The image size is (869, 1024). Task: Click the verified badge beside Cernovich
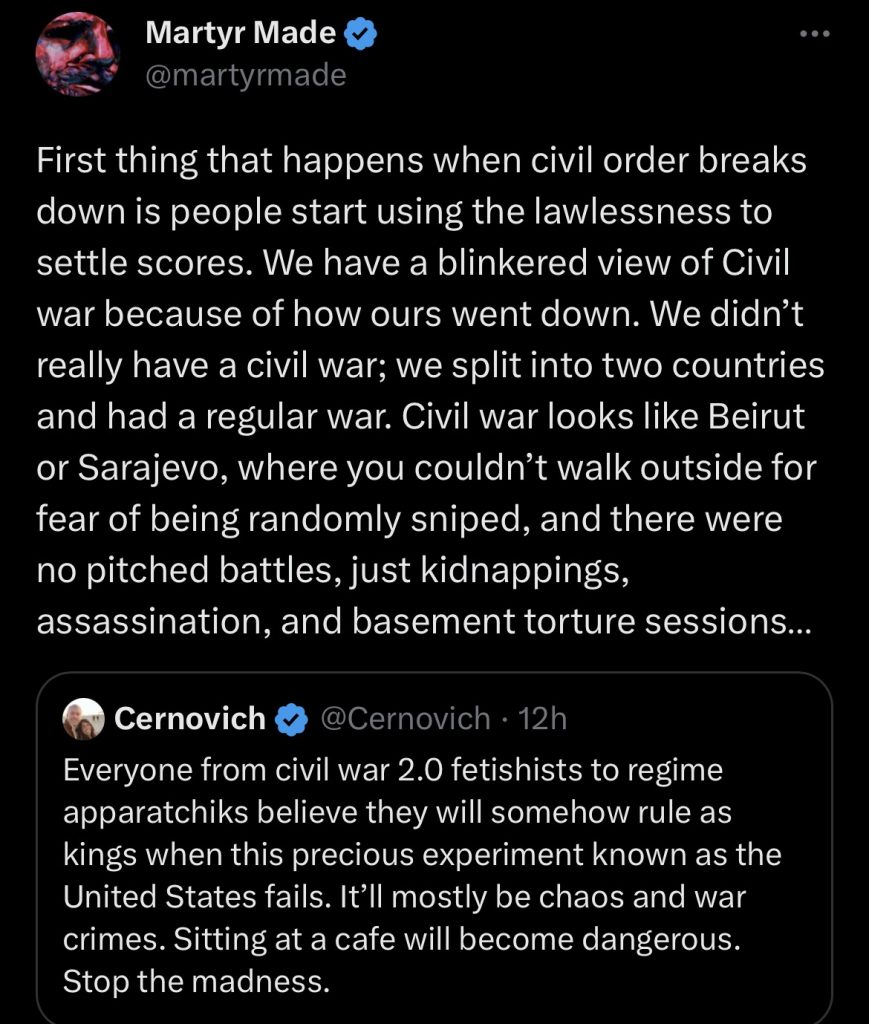(291, 719)
